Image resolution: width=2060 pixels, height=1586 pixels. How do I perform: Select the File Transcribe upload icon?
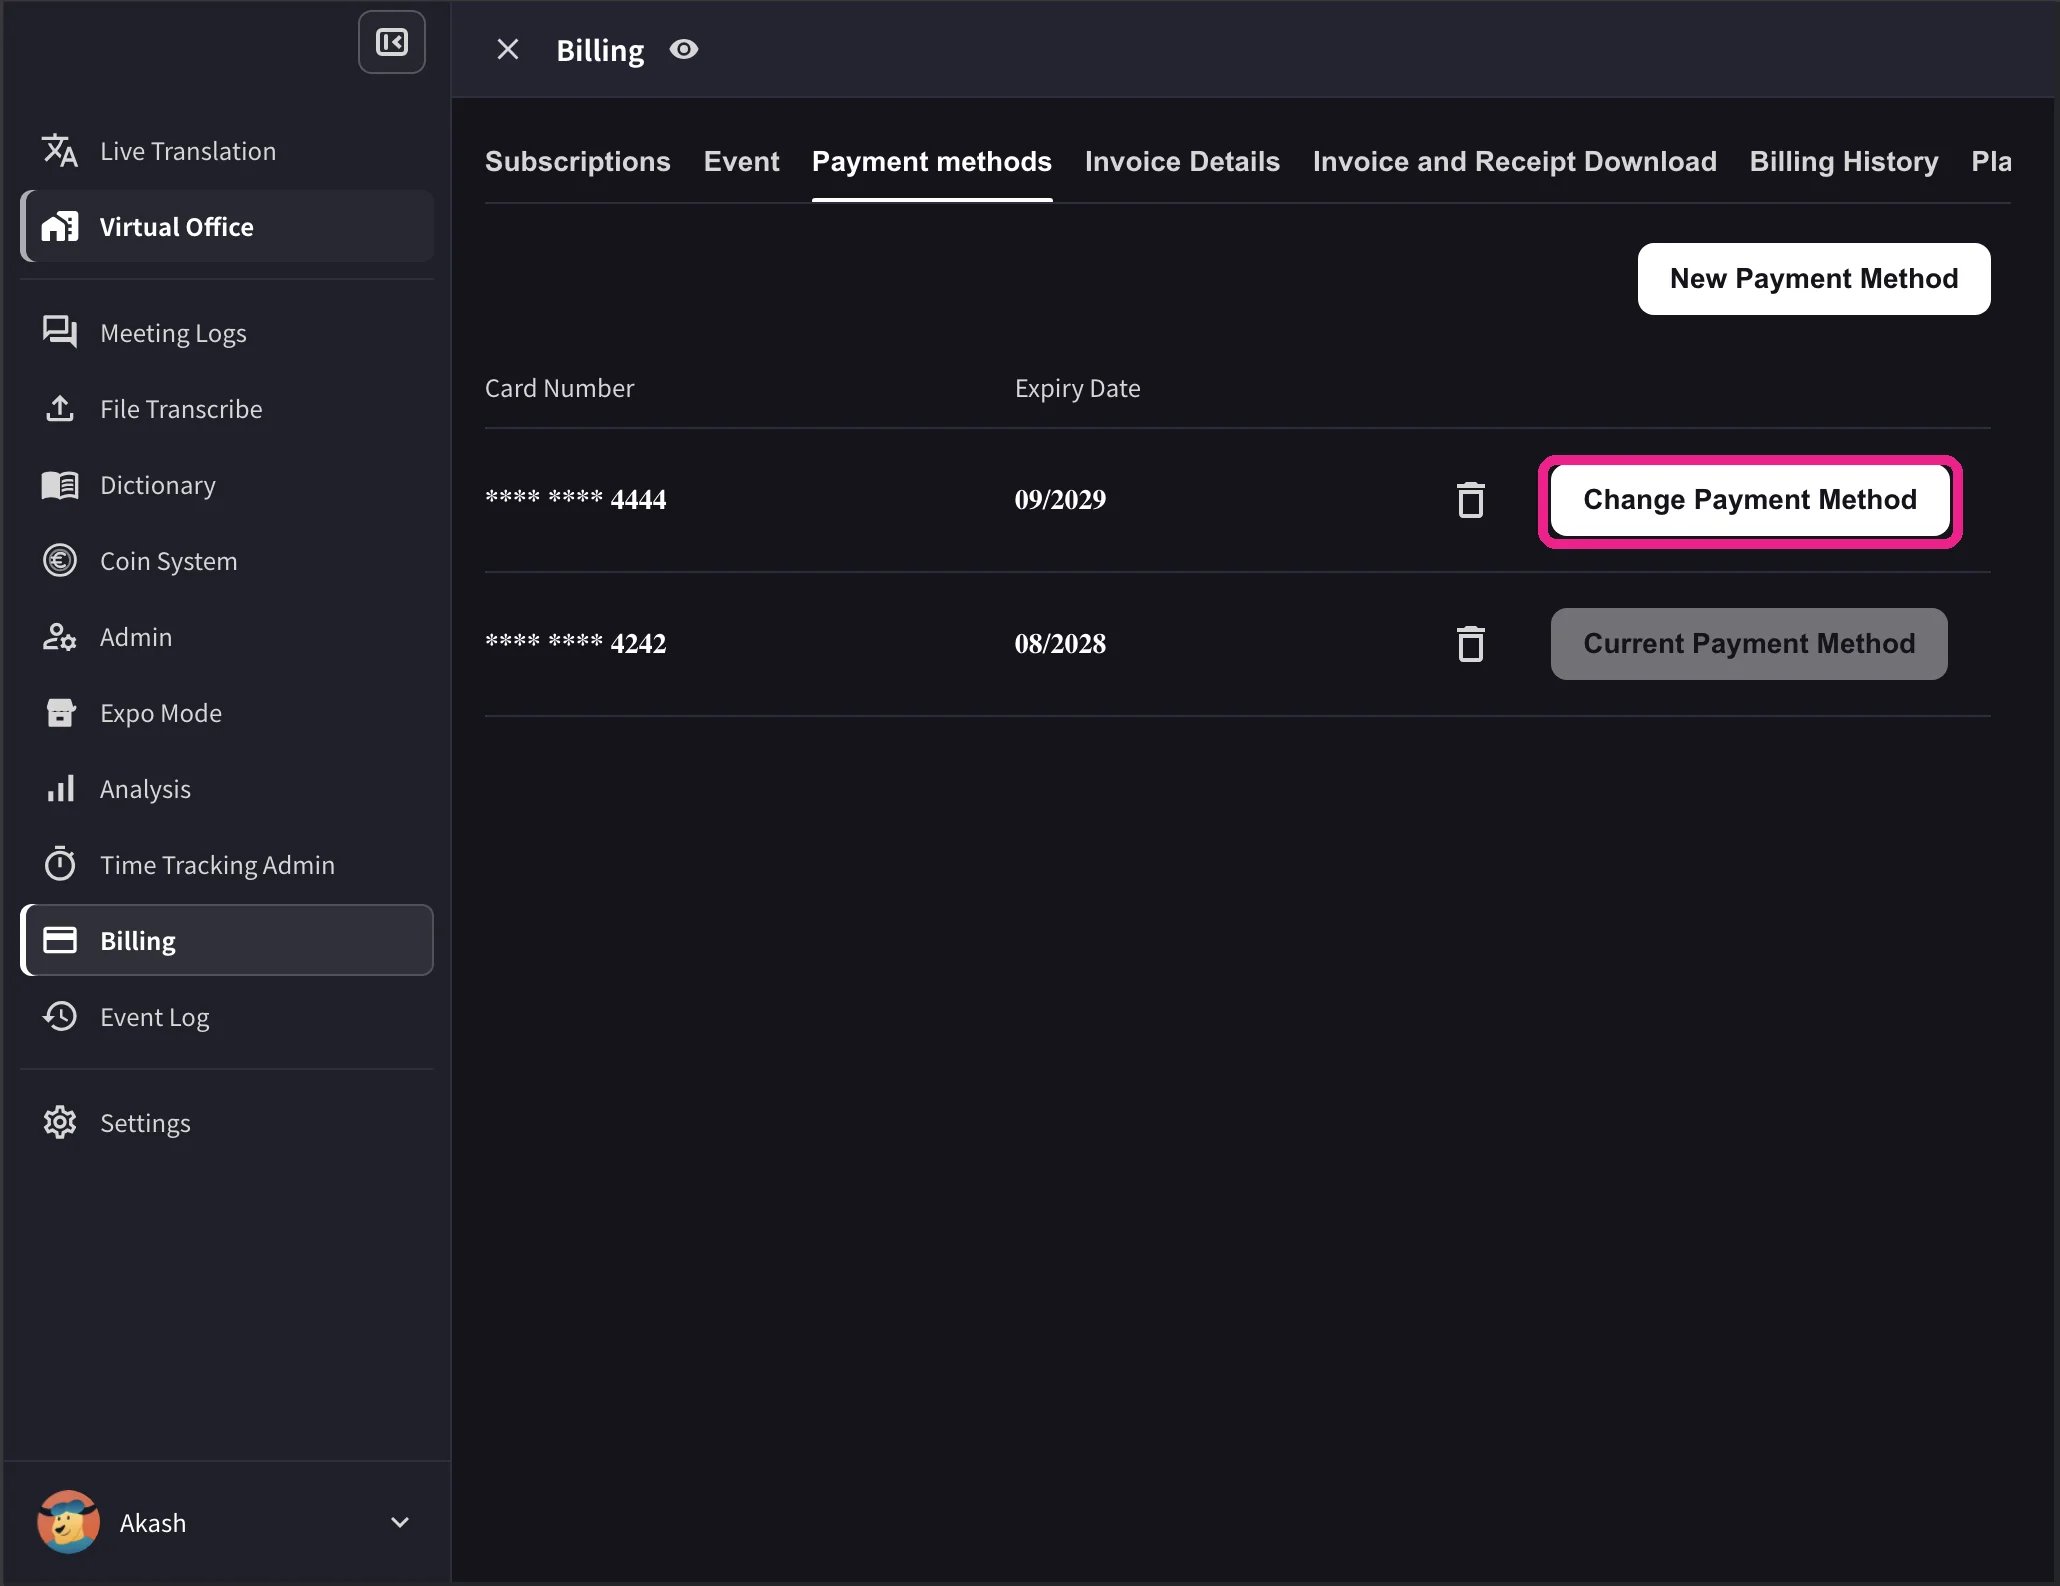coord(60,408)
